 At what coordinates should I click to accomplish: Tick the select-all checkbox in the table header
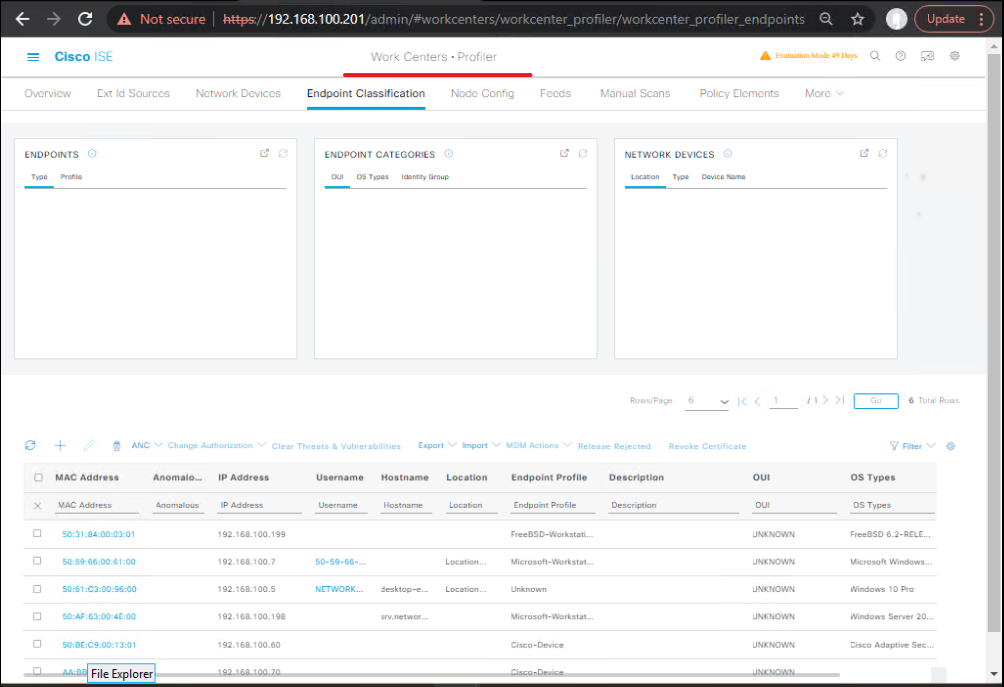point(38,478)
